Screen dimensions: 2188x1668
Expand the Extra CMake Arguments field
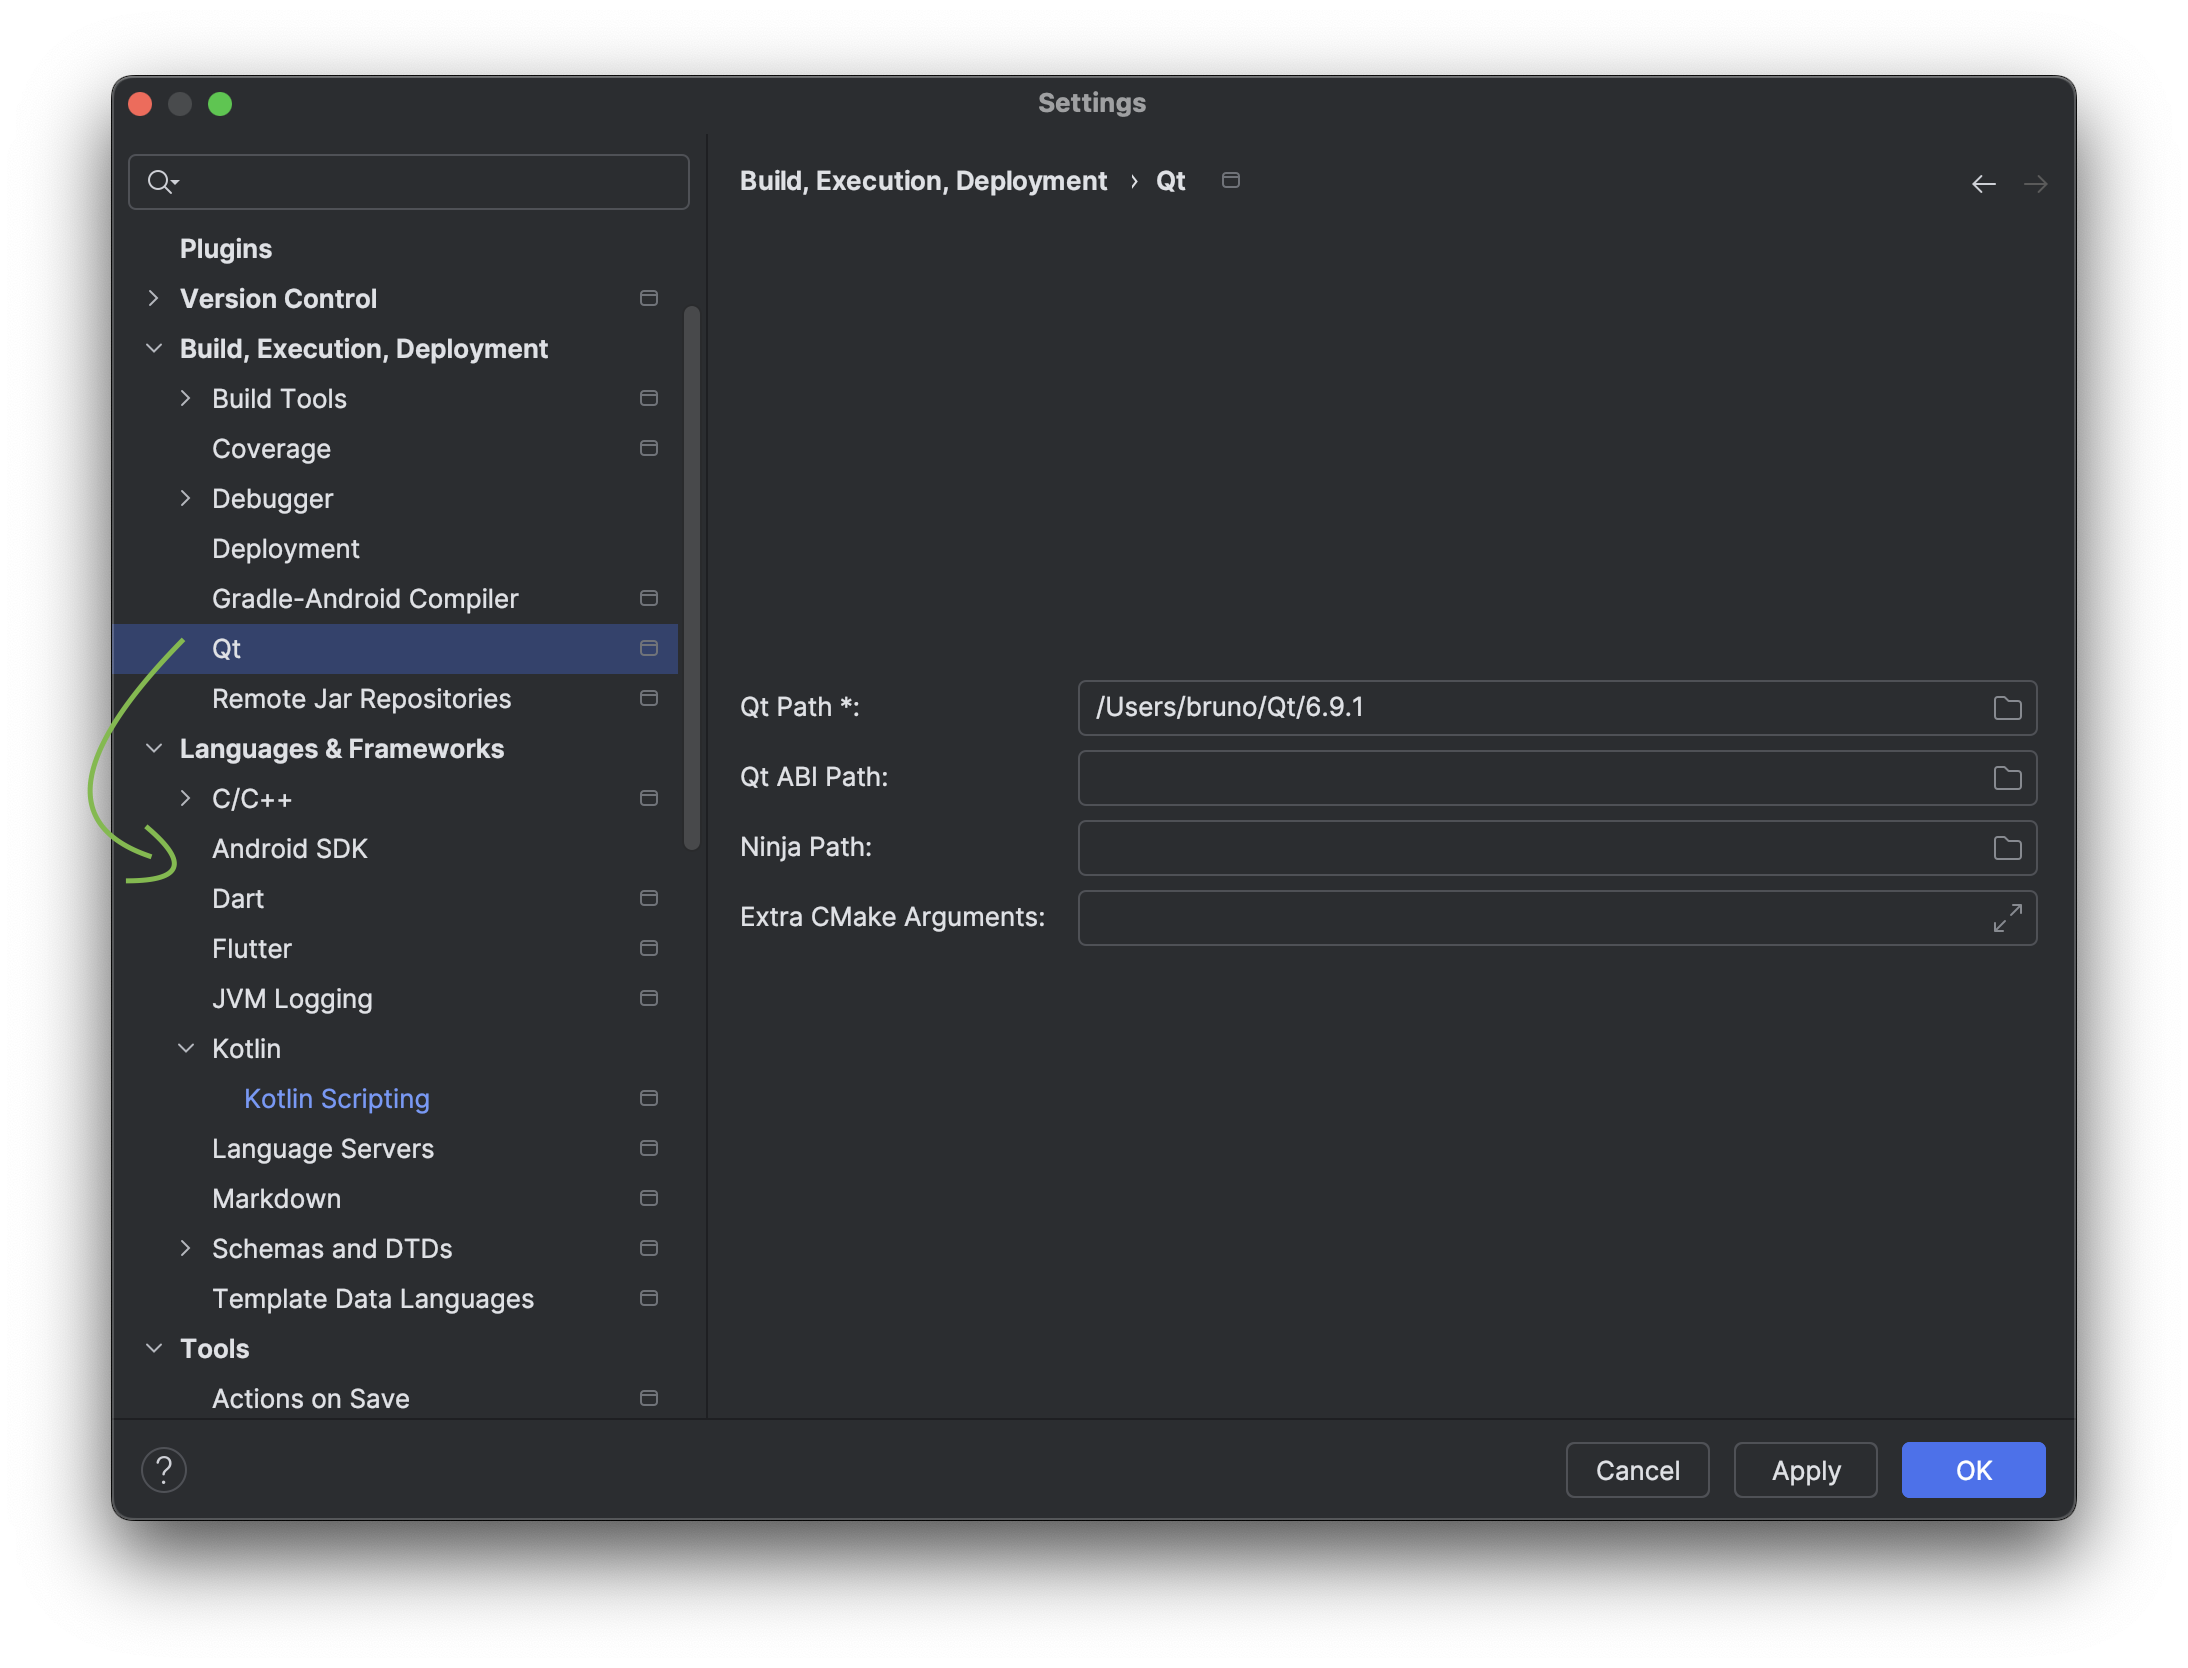2007,918
